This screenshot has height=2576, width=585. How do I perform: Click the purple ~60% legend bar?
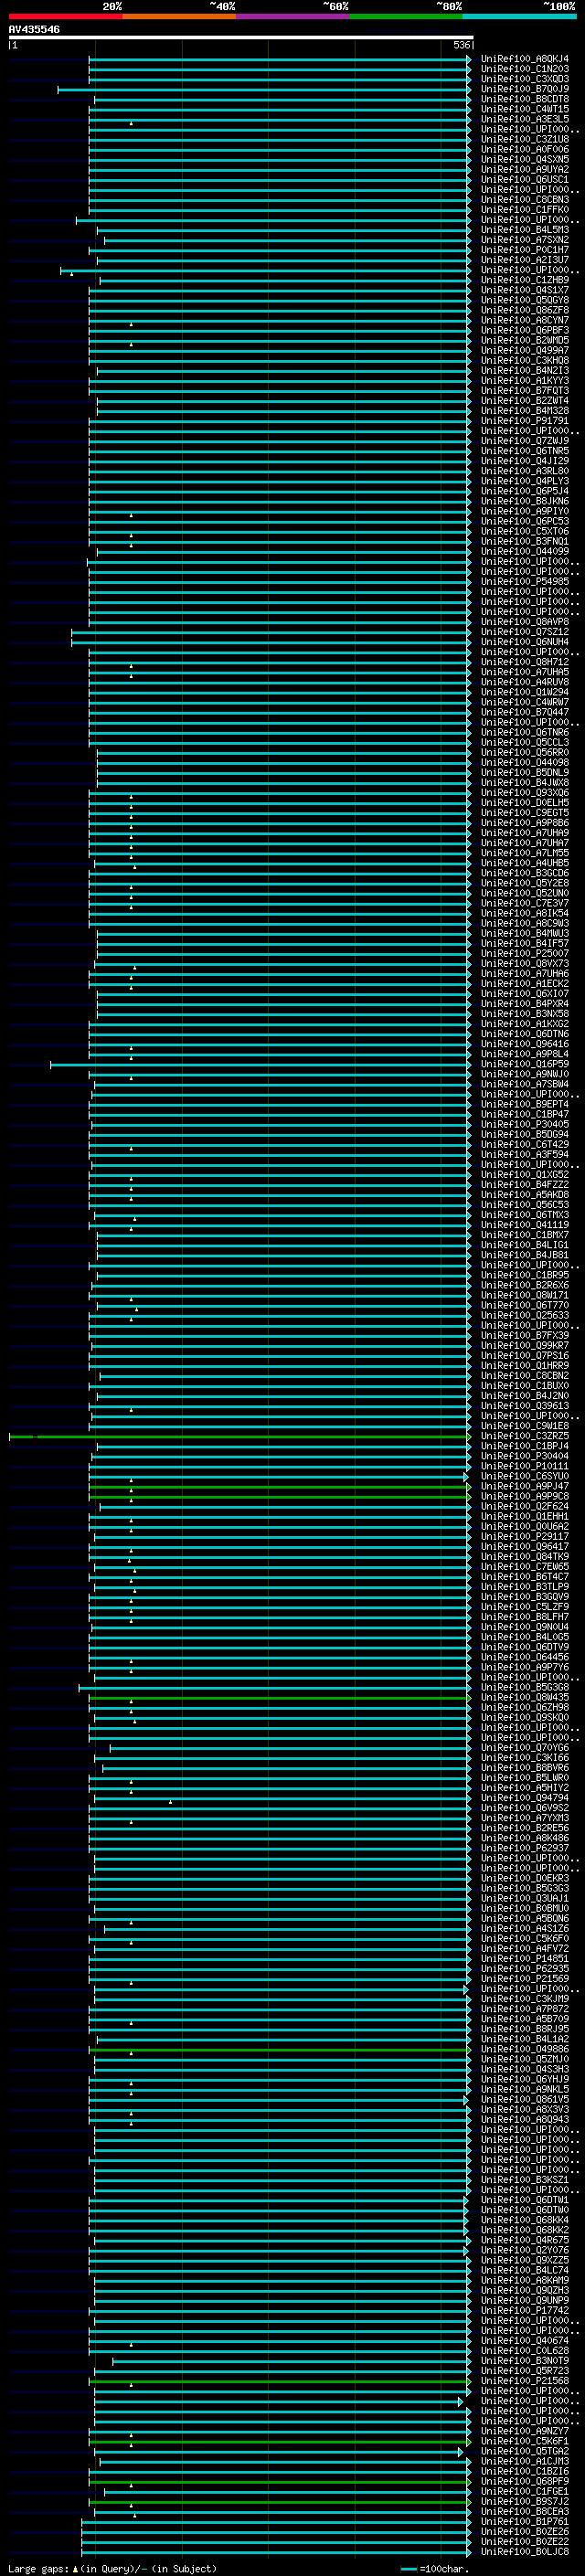[x=293, y=16]
